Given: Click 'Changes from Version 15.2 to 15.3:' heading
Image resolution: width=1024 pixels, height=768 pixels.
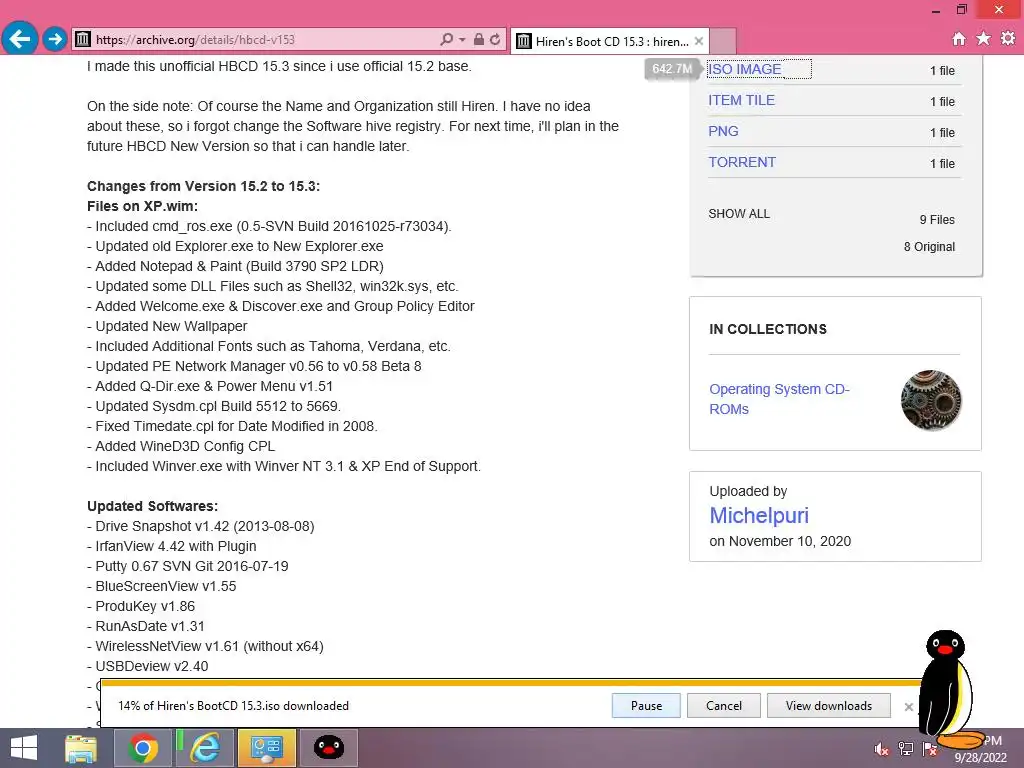Looking at the screenshot, I should 204,186.
